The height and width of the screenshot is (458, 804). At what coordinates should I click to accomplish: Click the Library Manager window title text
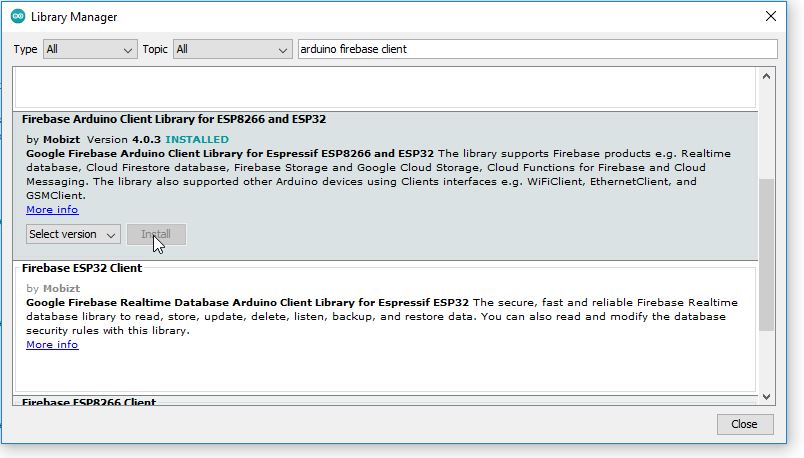point(74,17)
